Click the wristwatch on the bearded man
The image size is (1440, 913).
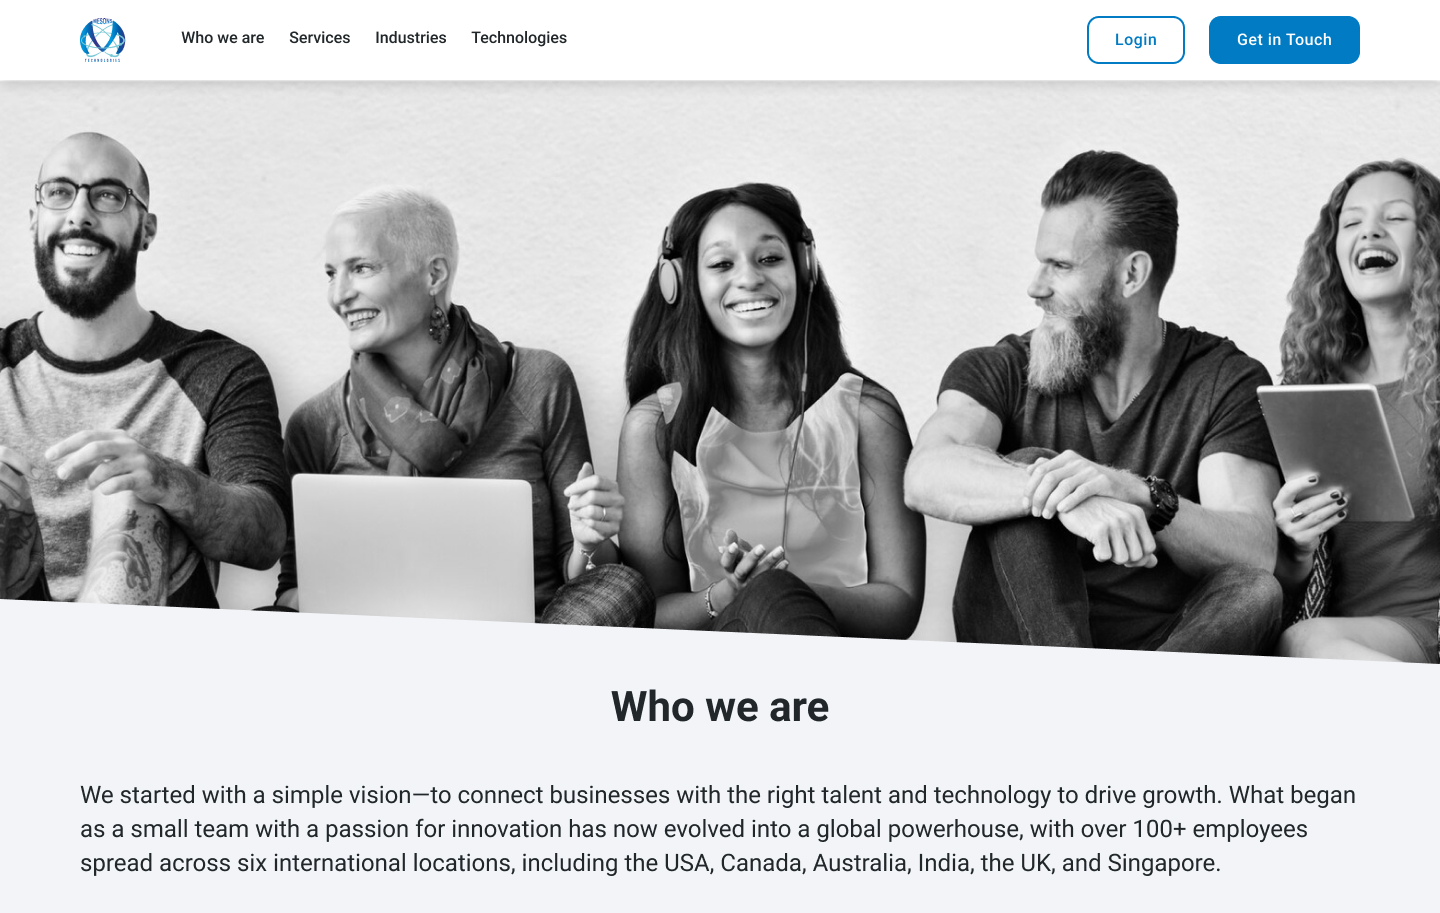[1162, 502]
